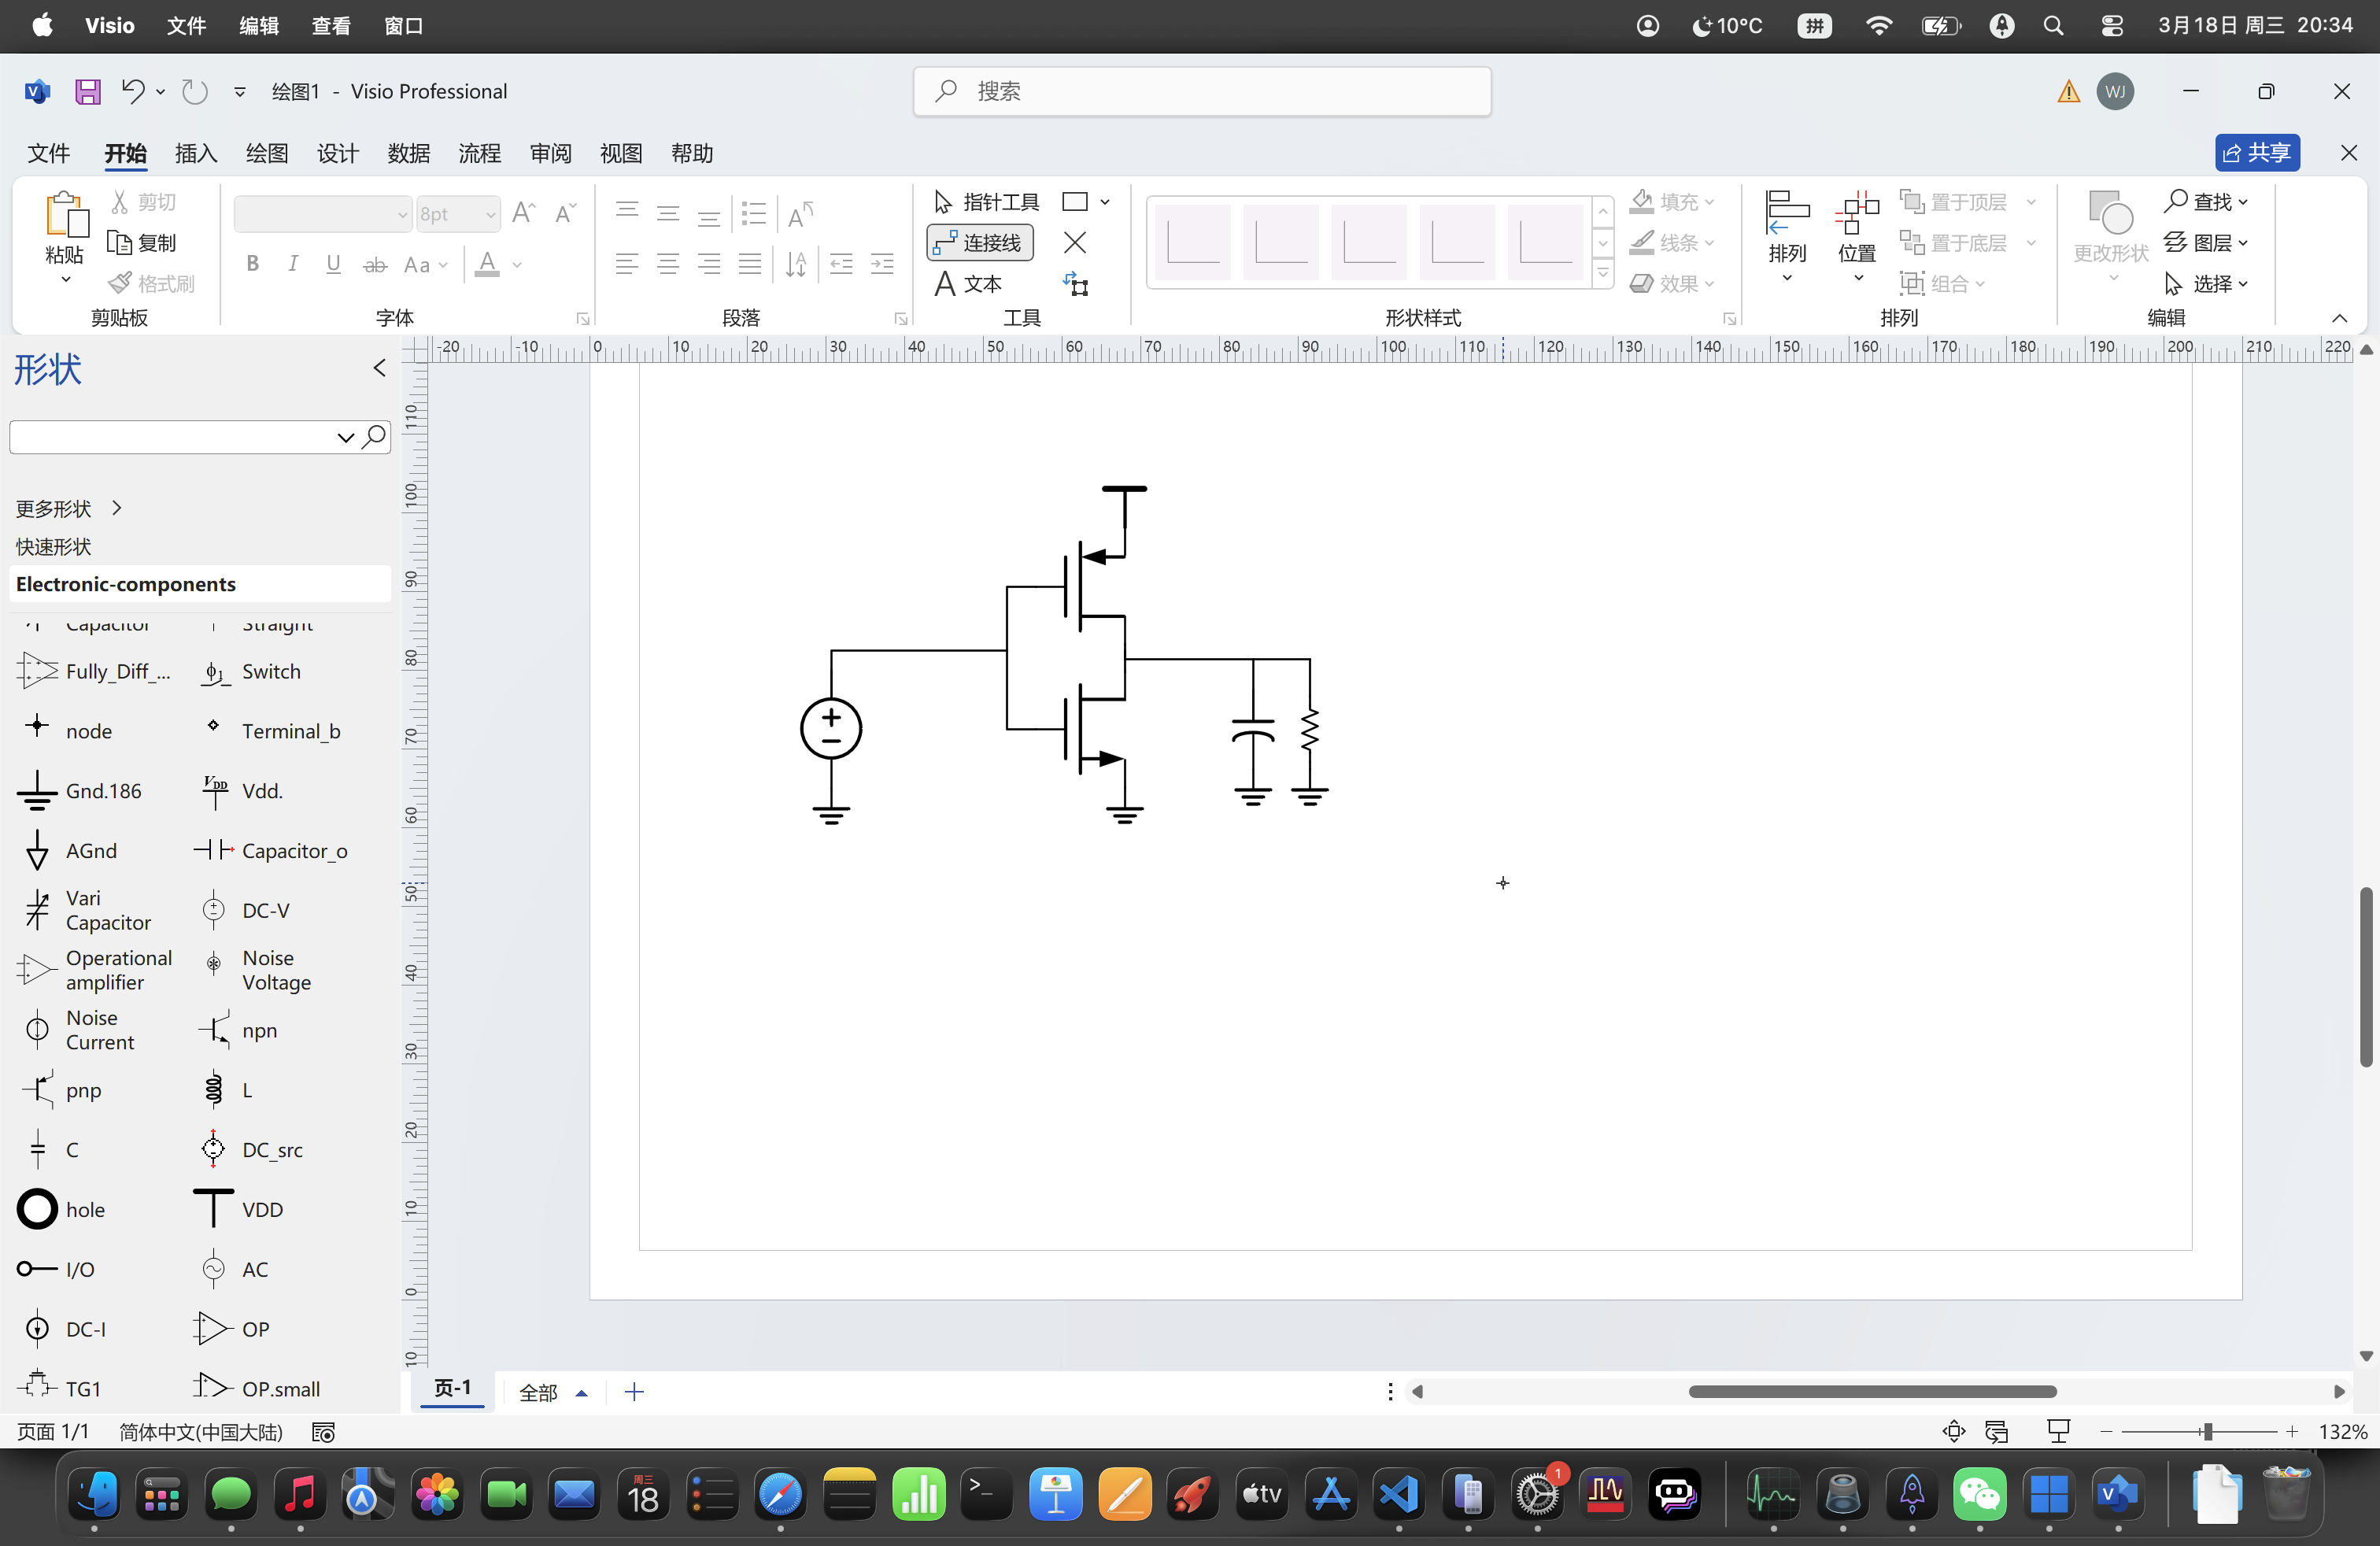Open the Arrange (排列) button
This screenshot has width=2380, height=1546.
pyautogui.click(x=1787, y=236)
